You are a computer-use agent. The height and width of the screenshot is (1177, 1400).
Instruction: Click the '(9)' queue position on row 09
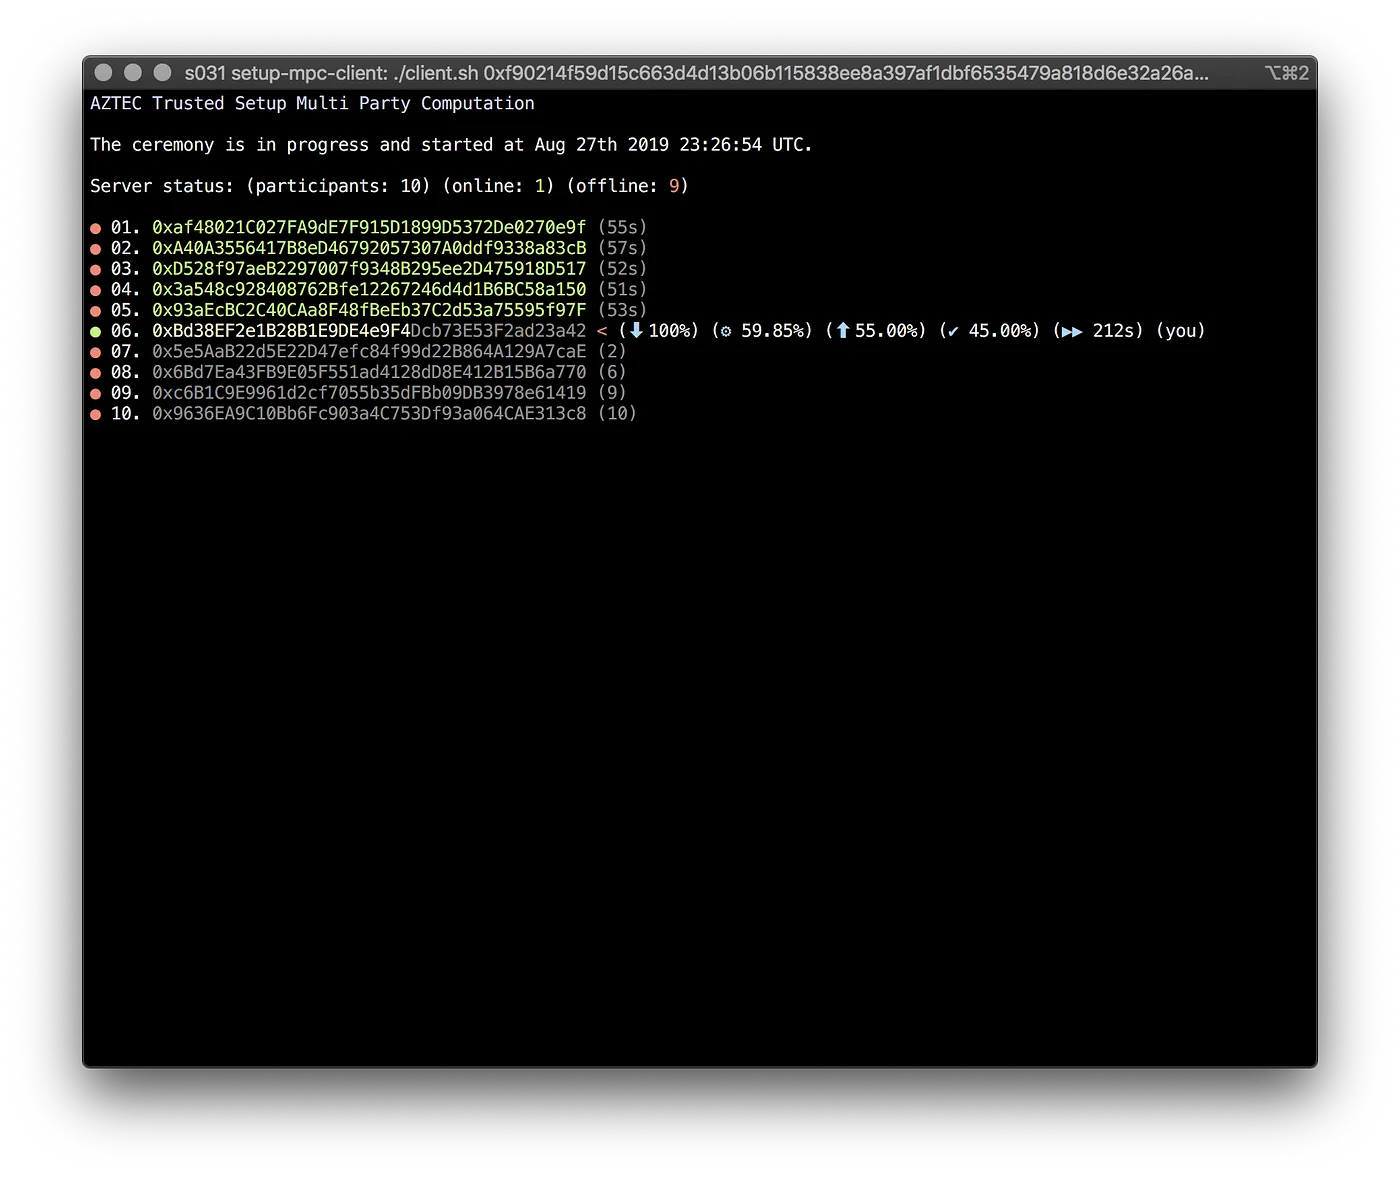point(612,392)
